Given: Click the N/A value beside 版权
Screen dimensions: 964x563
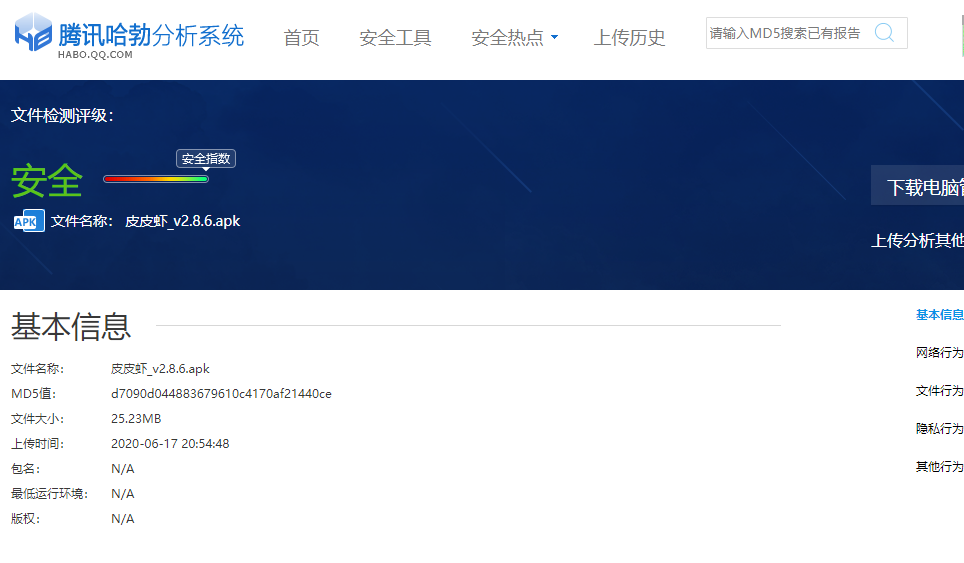Looking at the screenshot, I should coord(122,519).
